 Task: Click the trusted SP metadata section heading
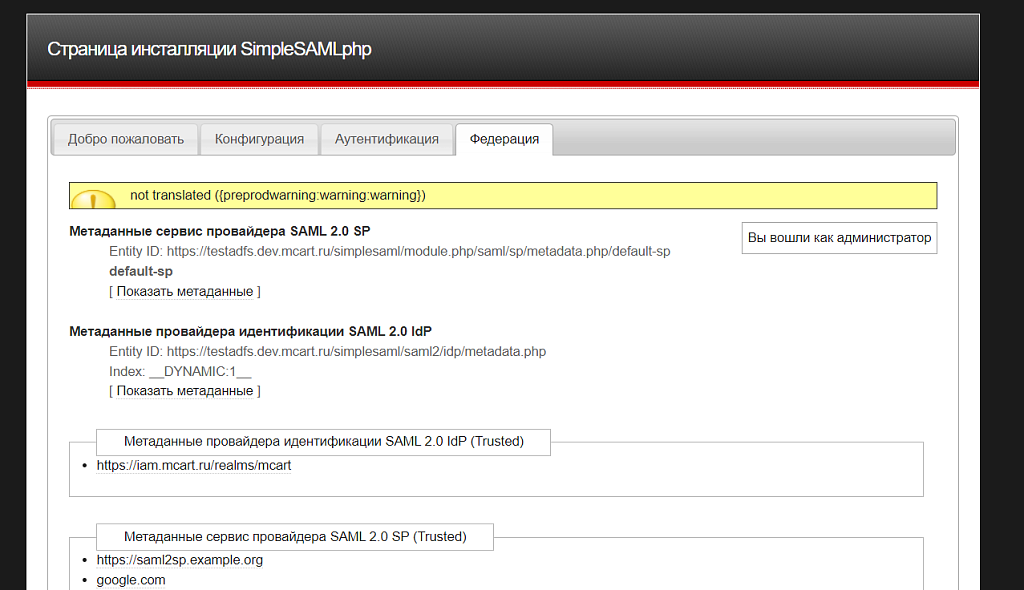point(294,536)
